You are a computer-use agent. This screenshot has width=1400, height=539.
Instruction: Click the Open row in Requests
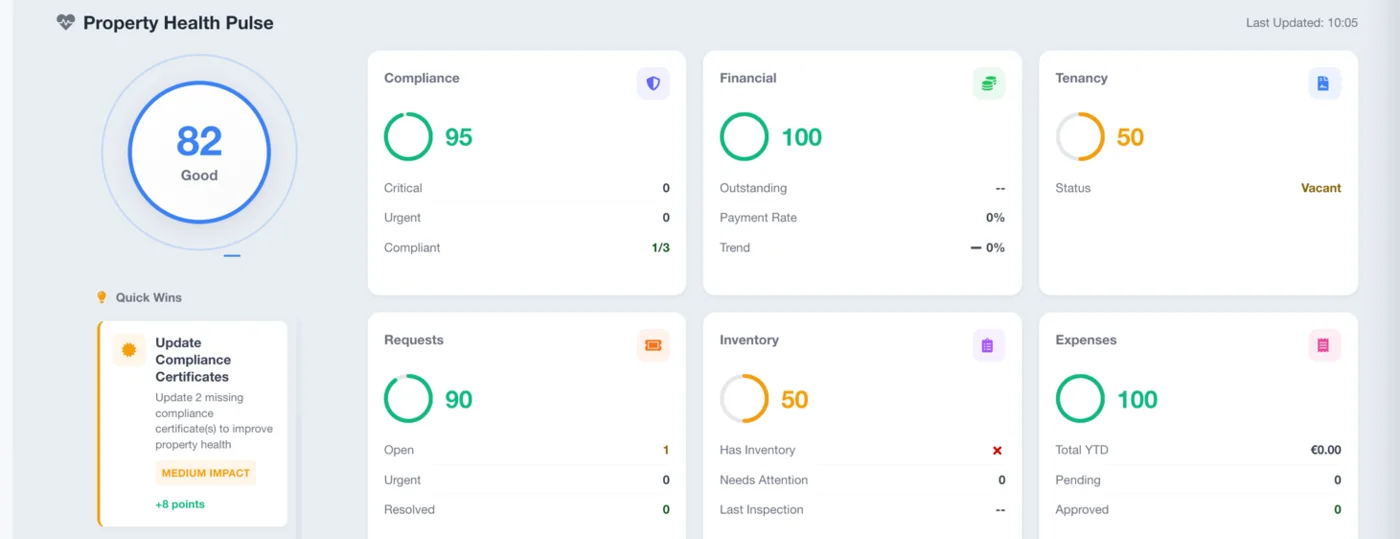527,450
